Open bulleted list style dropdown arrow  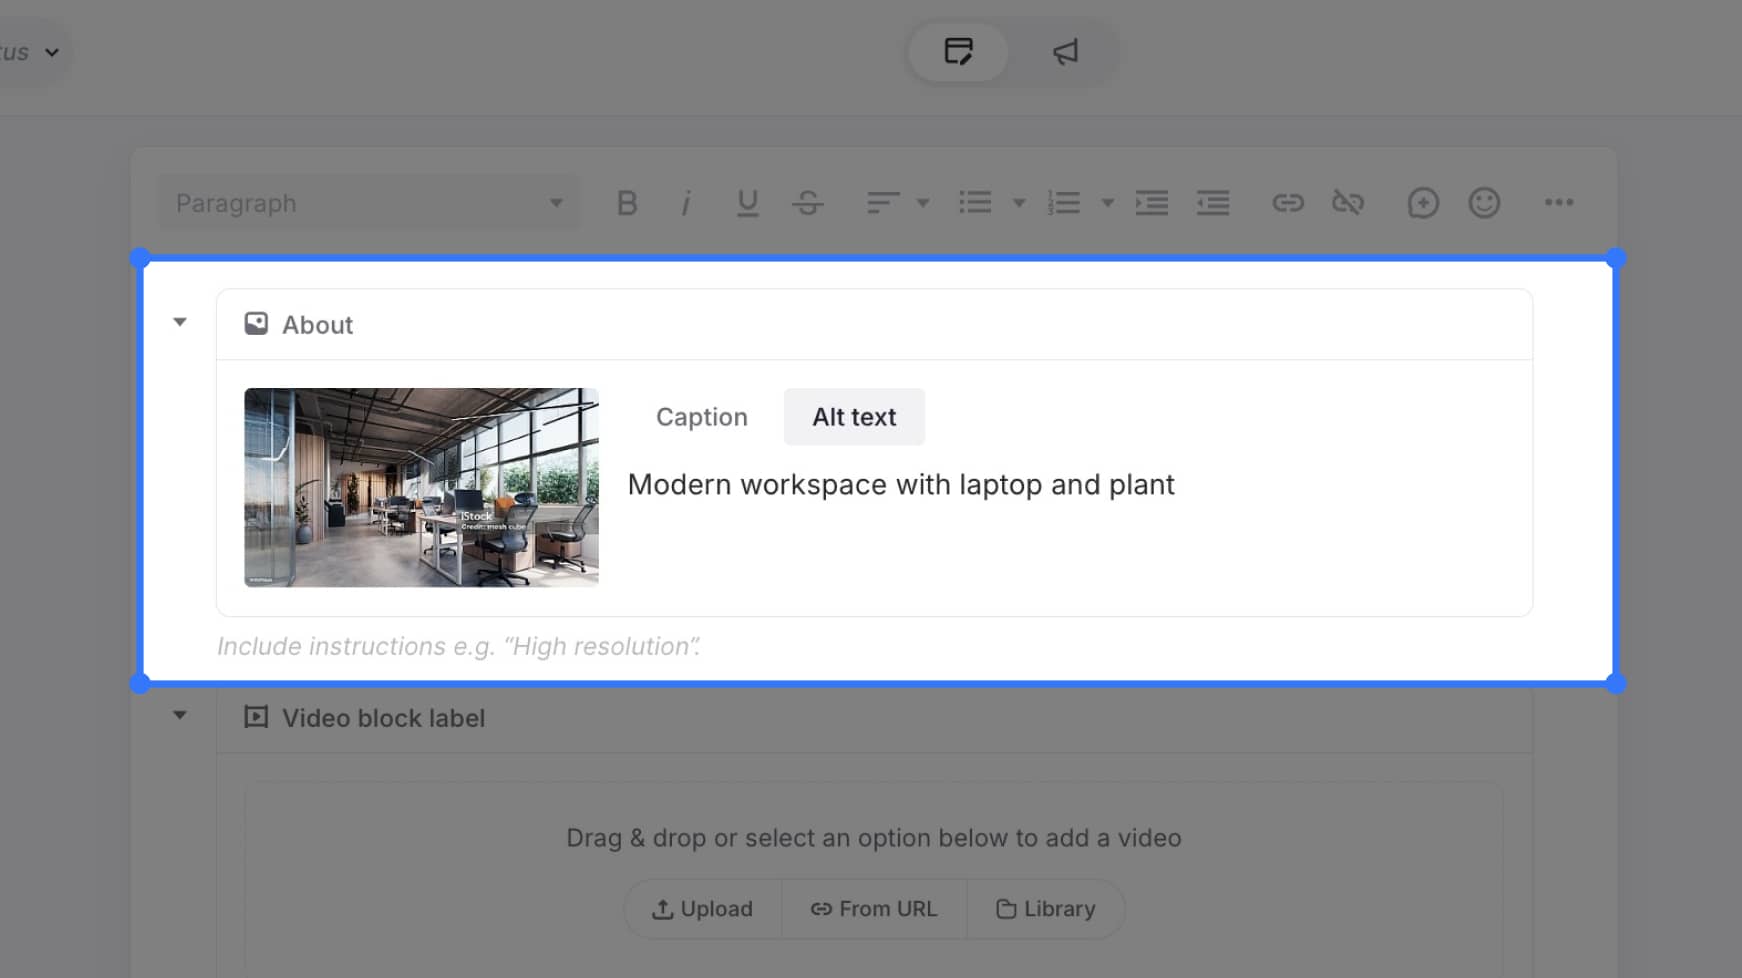[1019, 203]
